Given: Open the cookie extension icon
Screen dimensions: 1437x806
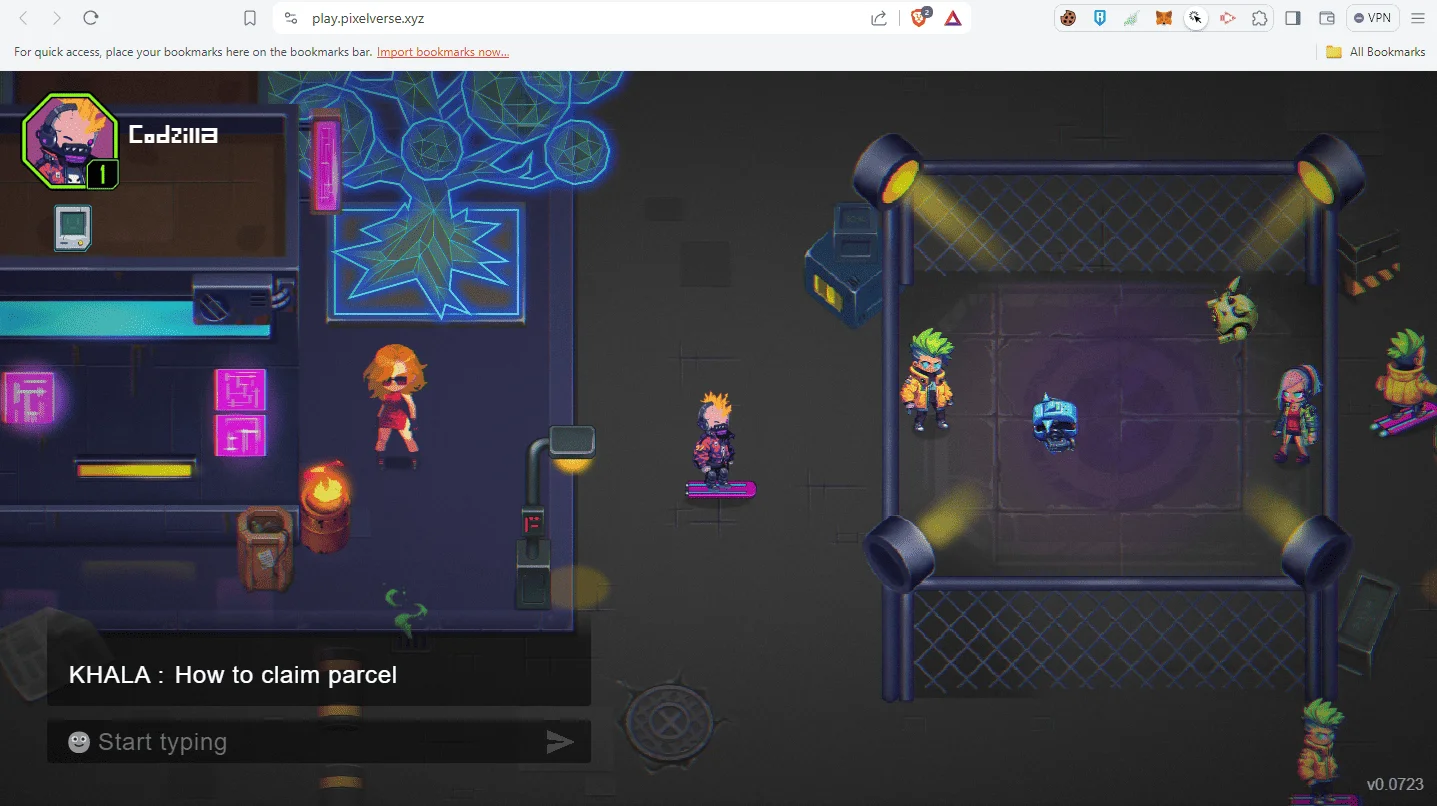Looking at the screenshot, I should [x=1068, y=18].
